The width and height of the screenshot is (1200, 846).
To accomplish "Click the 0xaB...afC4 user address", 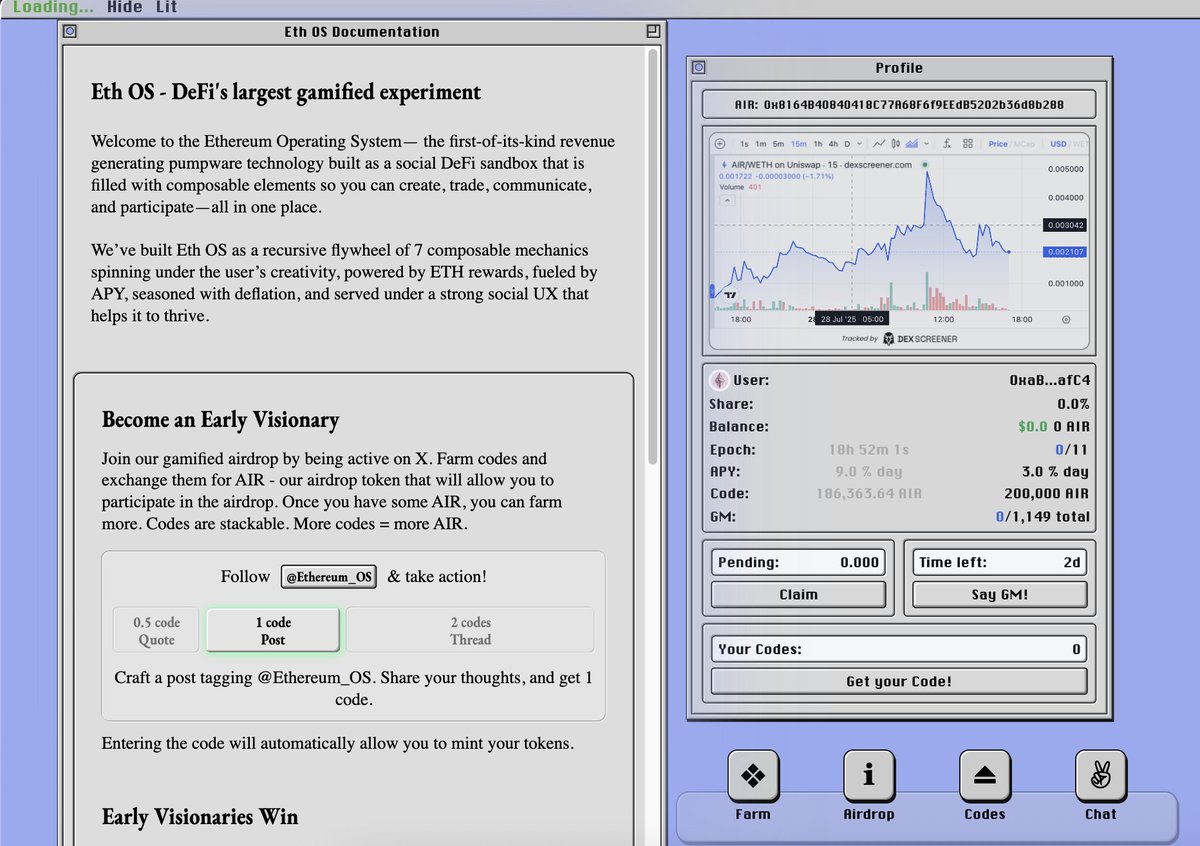I will click(x=1050, y=380).
